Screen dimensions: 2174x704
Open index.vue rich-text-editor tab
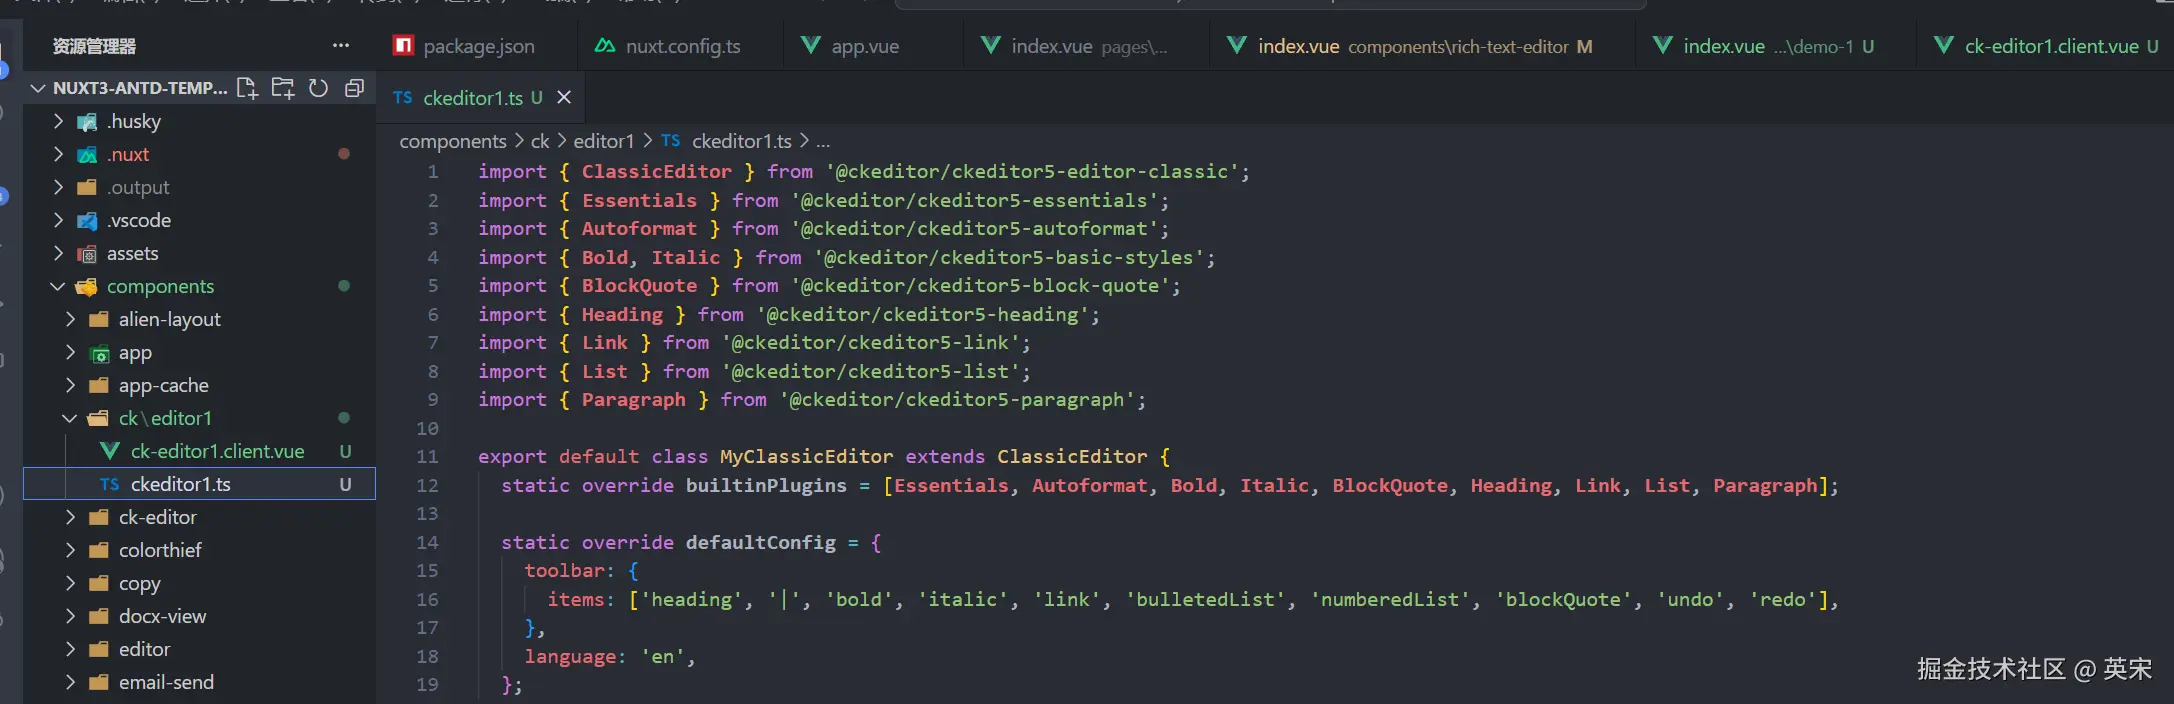pos(1424,46)
